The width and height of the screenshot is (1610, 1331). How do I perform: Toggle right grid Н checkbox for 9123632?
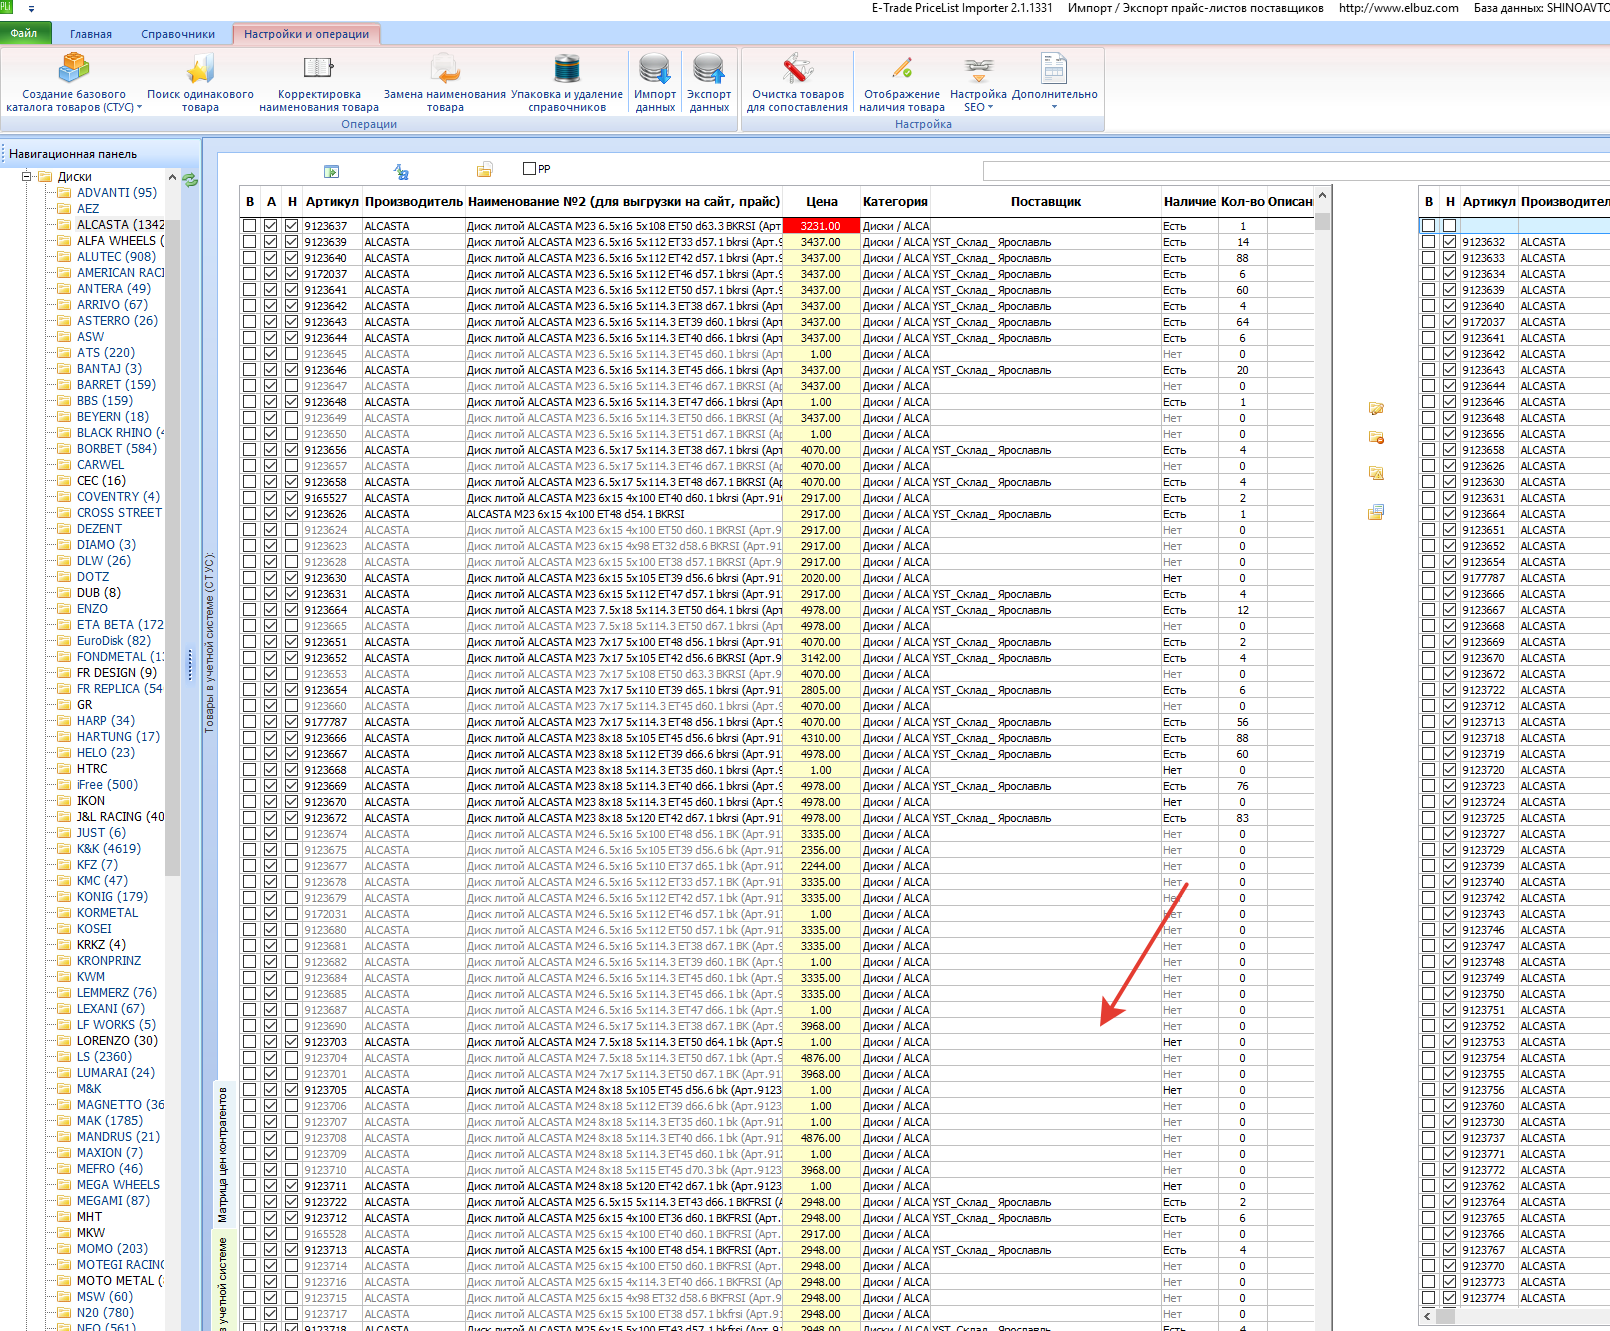[x=1449, y=242]
